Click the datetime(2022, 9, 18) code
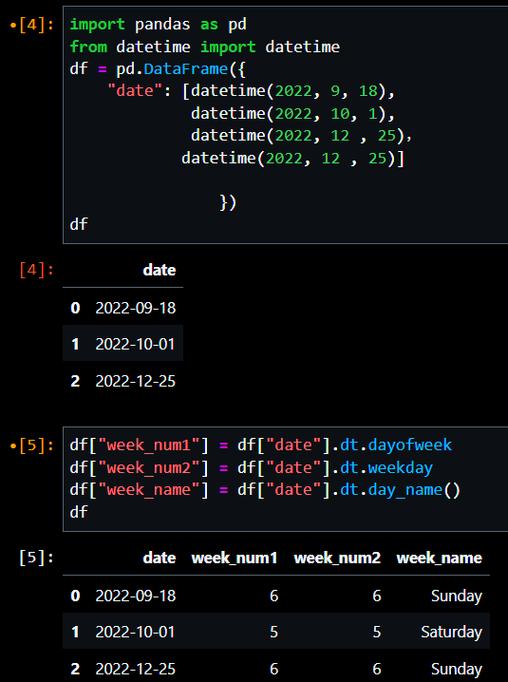 [x=288, y=91]
